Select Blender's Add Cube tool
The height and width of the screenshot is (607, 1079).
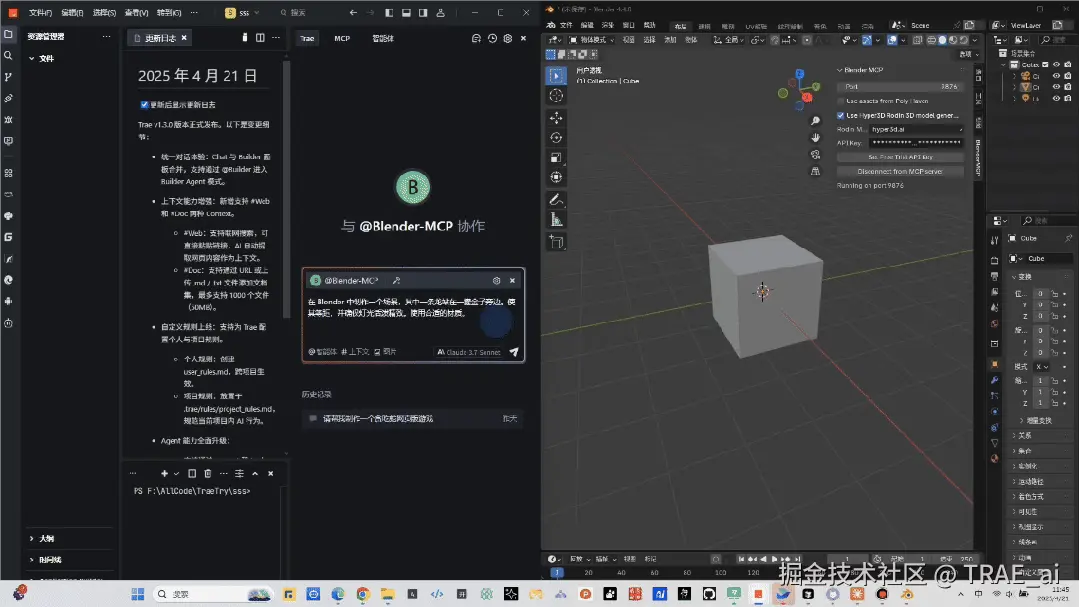(x=556, y=242)
